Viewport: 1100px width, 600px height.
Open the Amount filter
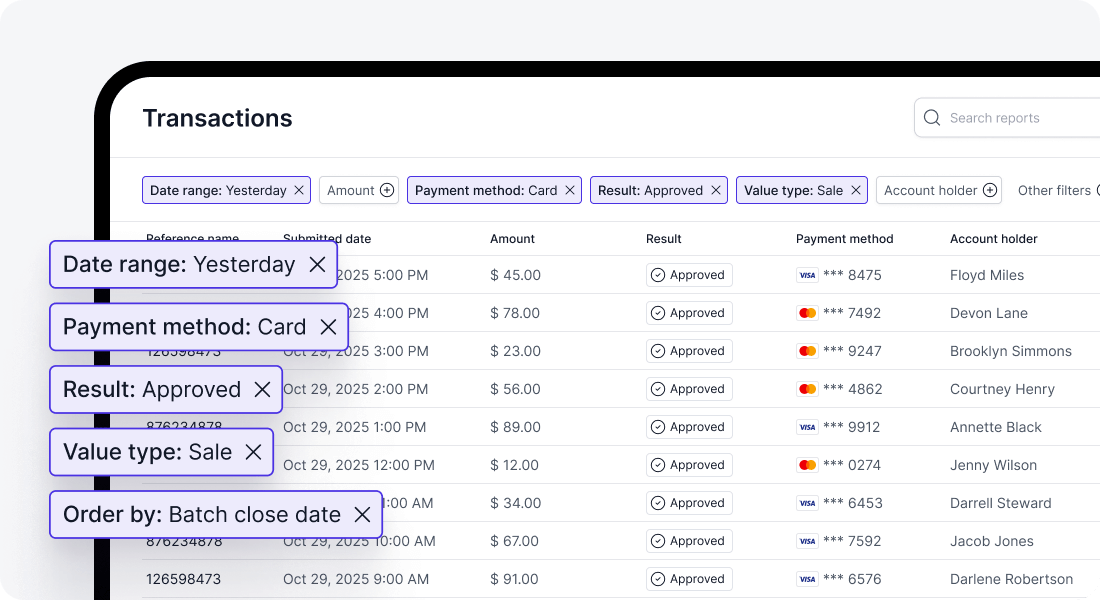[x=358, y=190]
